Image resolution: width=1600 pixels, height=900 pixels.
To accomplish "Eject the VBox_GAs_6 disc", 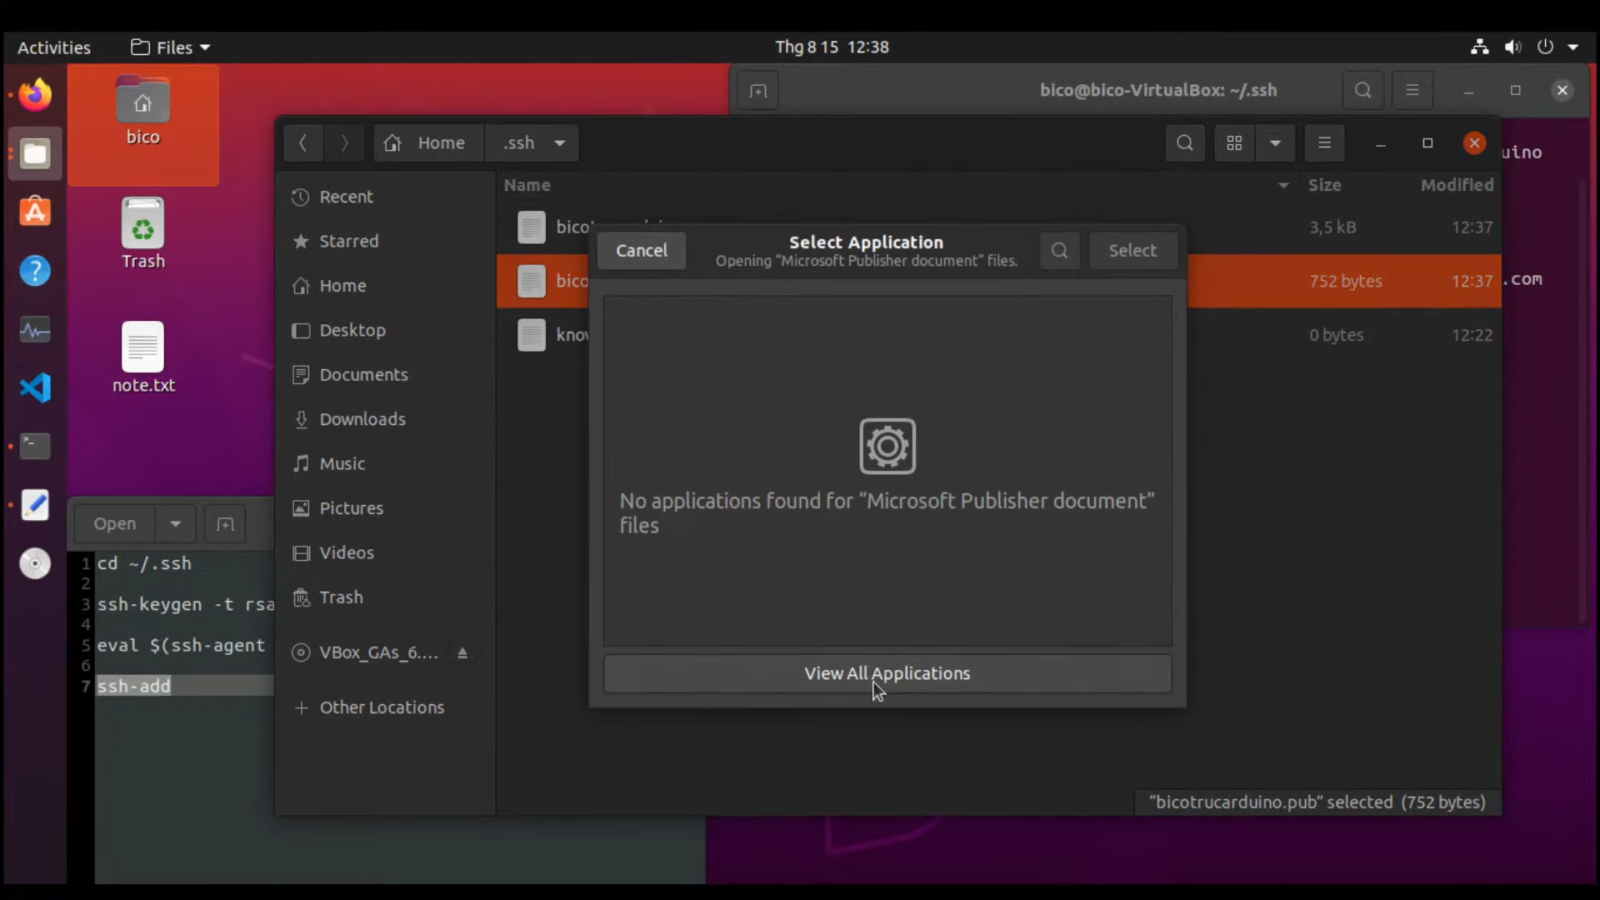I will pos(462,652).
